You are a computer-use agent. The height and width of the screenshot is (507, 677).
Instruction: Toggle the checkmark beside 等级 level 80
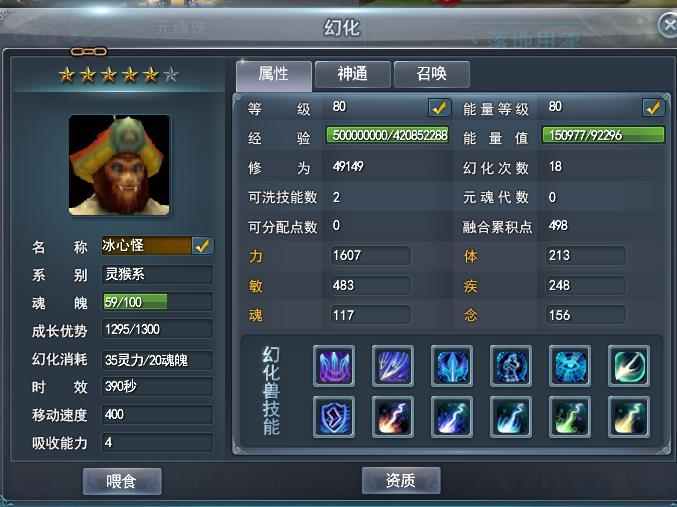[439, 108]
